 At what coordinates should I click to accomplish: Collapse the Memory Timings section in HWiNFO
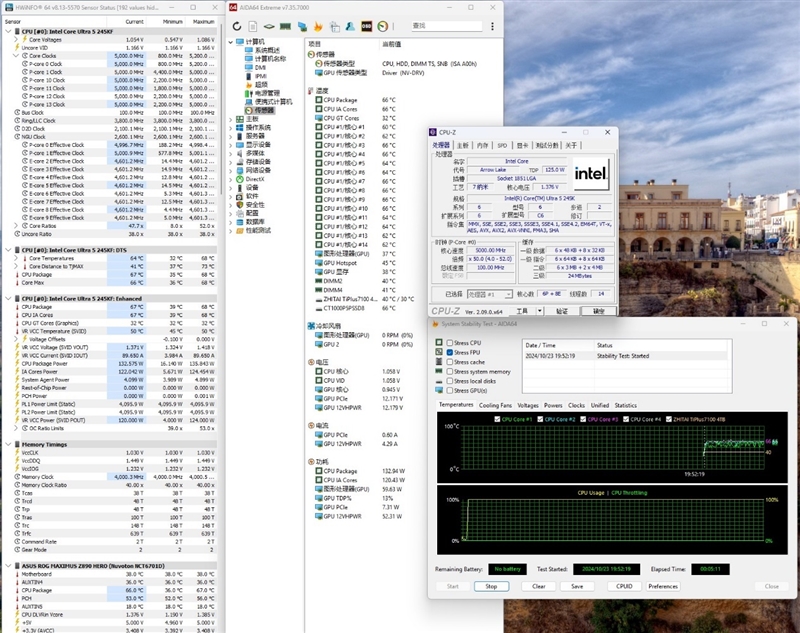[8, 444]
